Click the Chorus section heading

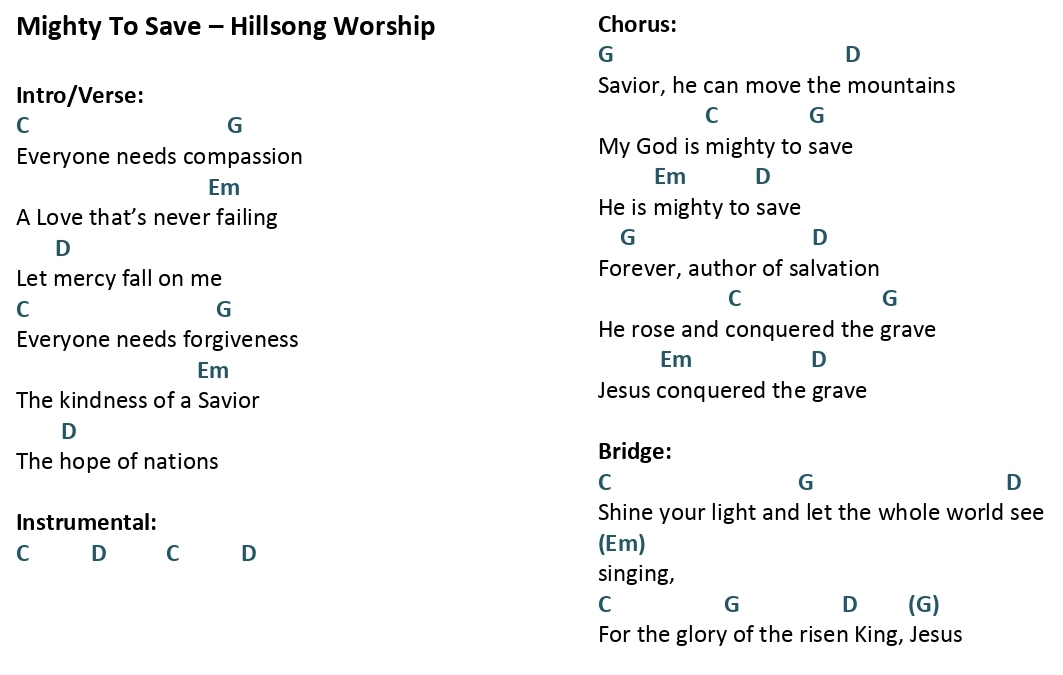point(637,24)
